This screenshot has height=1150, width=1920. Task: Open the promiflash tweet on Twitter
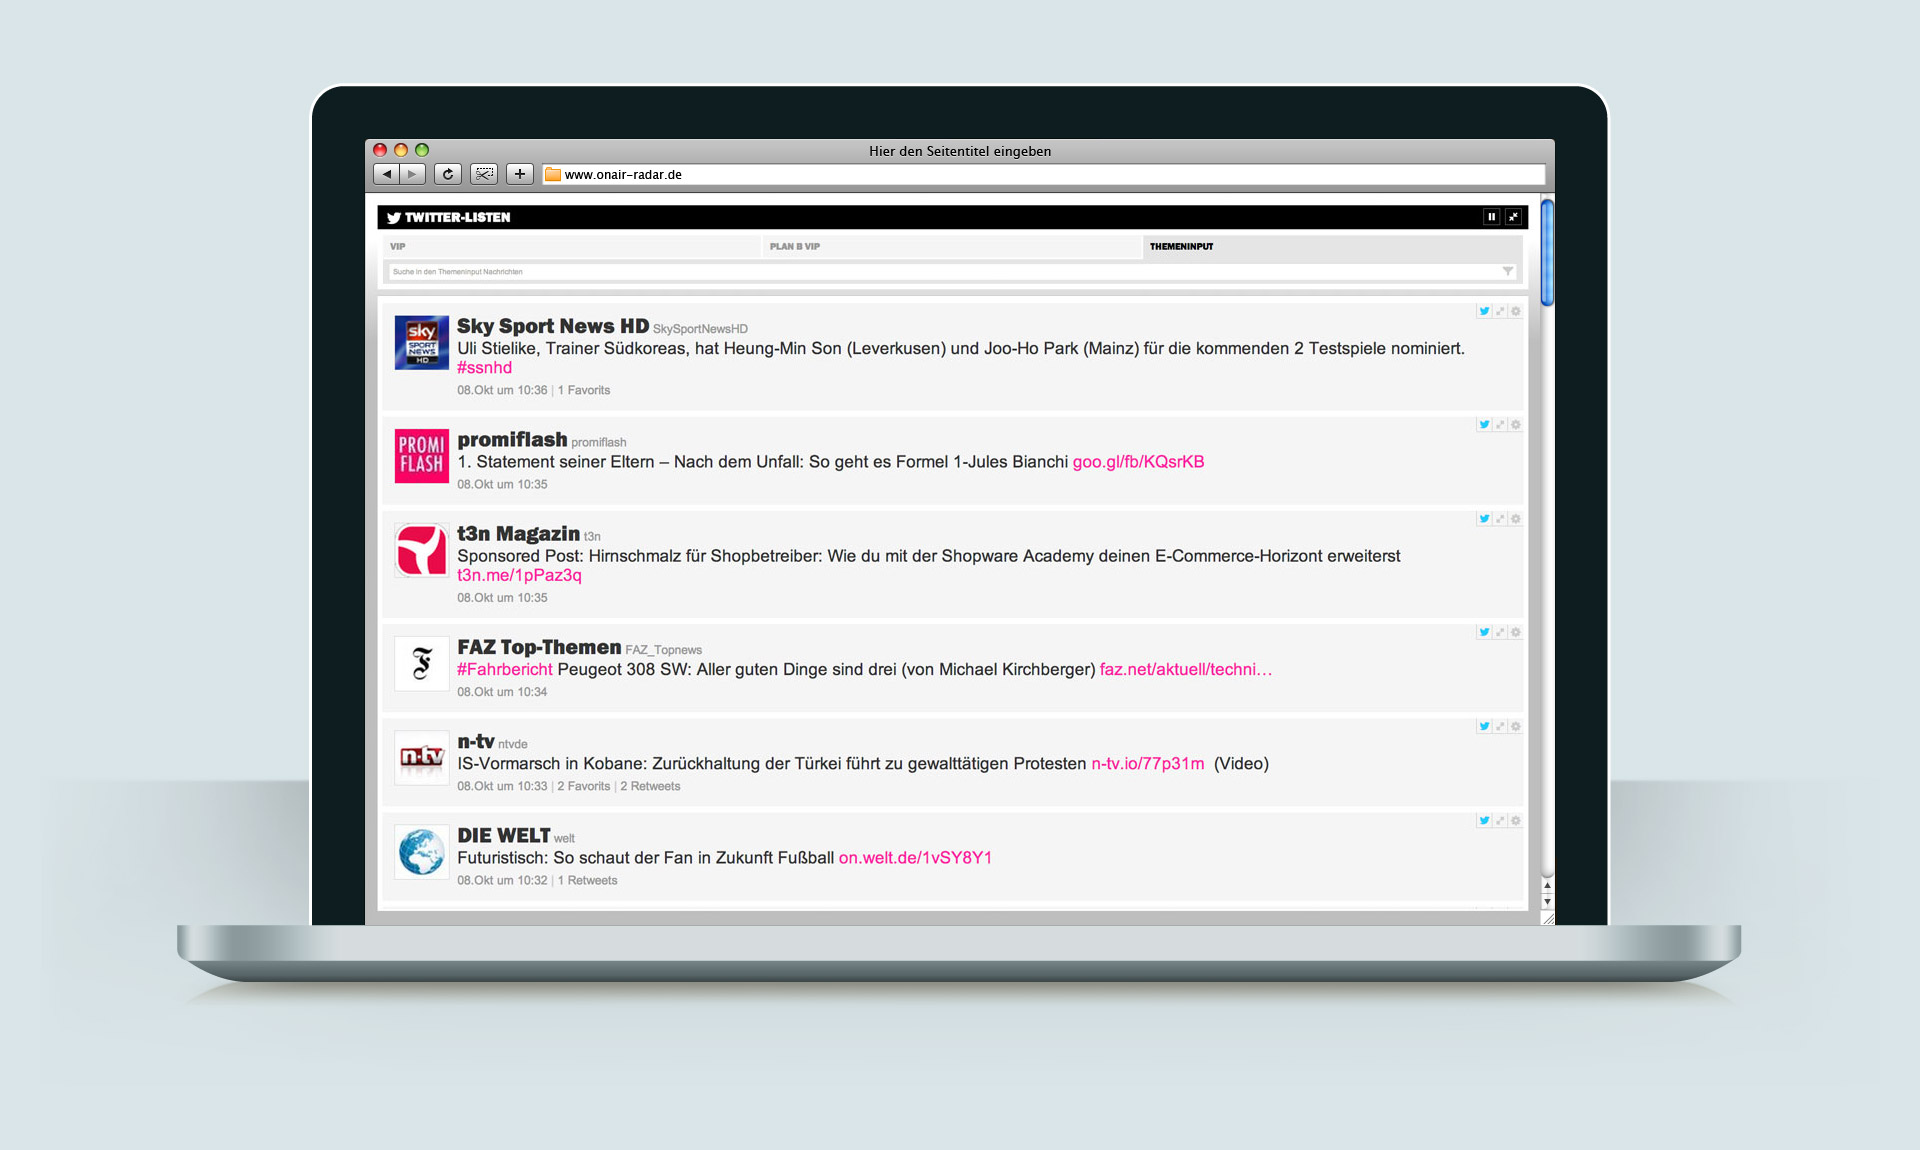click(1484, 425)
